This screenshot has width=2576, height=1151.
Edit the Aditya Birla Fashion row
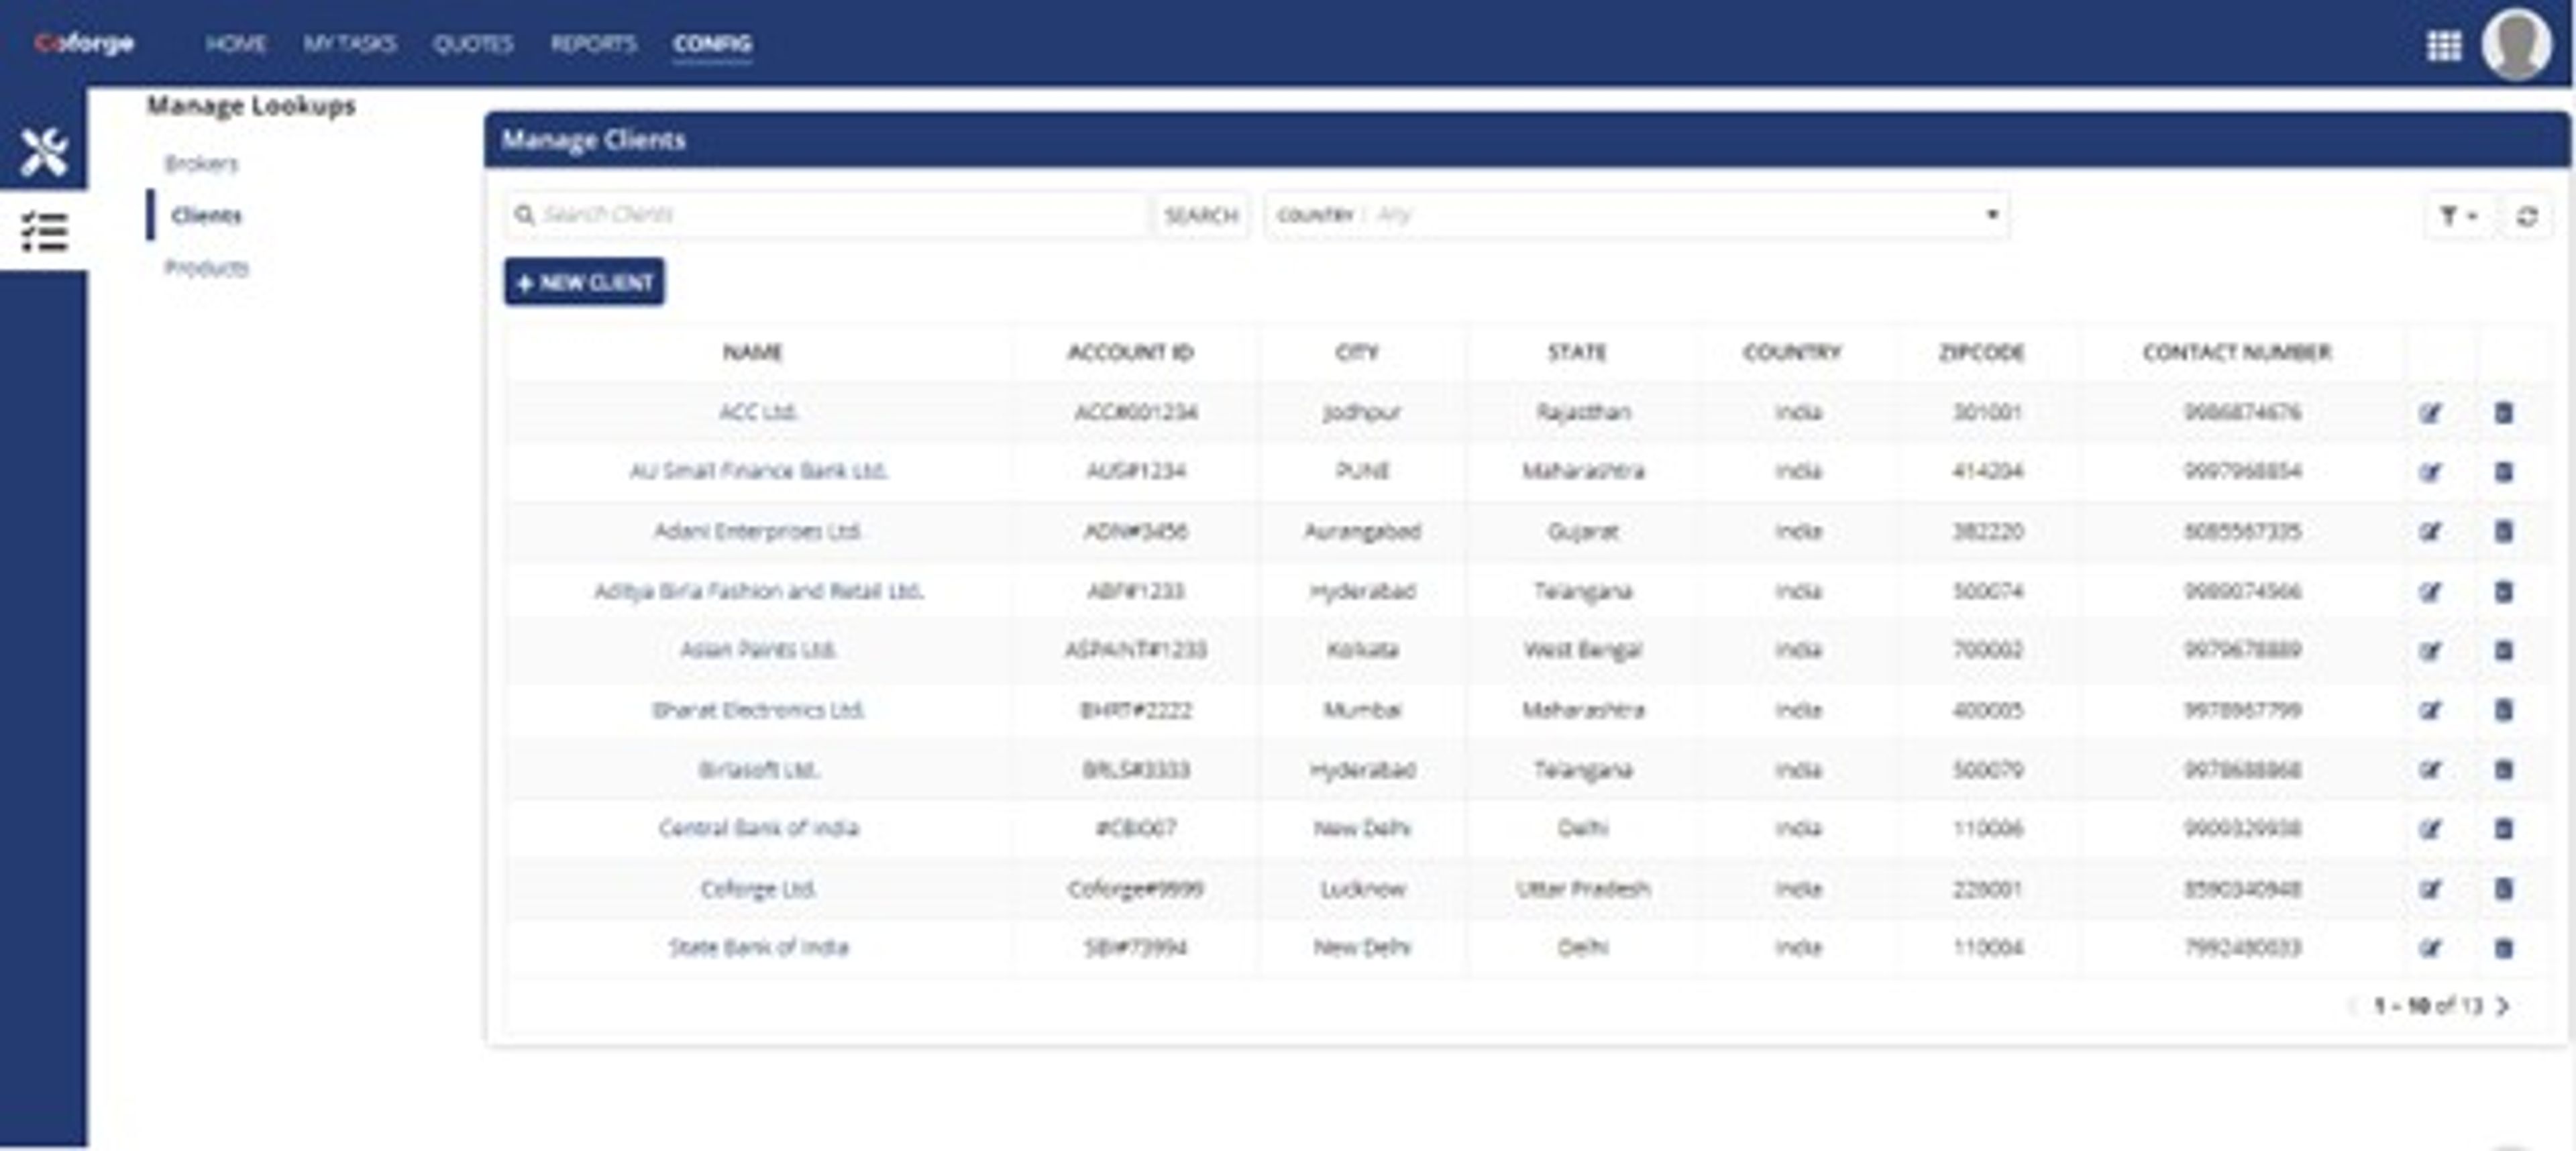pyautogui.click(x=2430, y=591)
